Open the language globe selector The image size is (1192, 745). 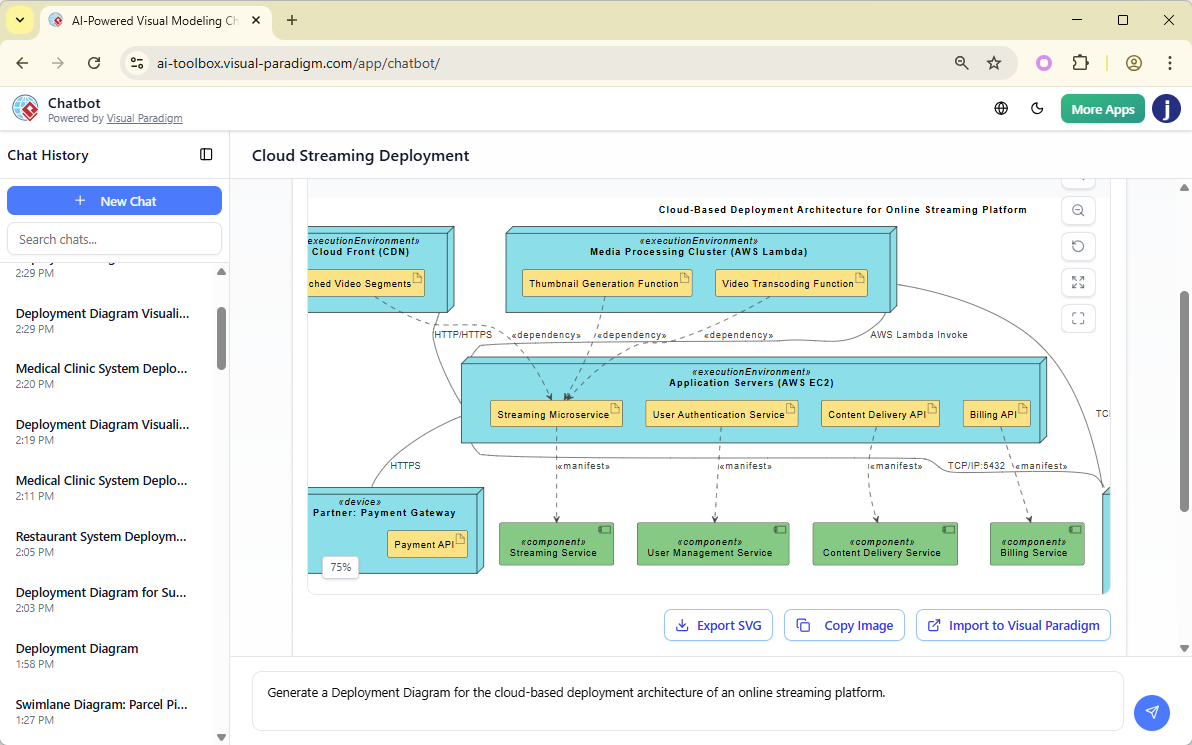pyautogui.click(x=1001, y=108)
